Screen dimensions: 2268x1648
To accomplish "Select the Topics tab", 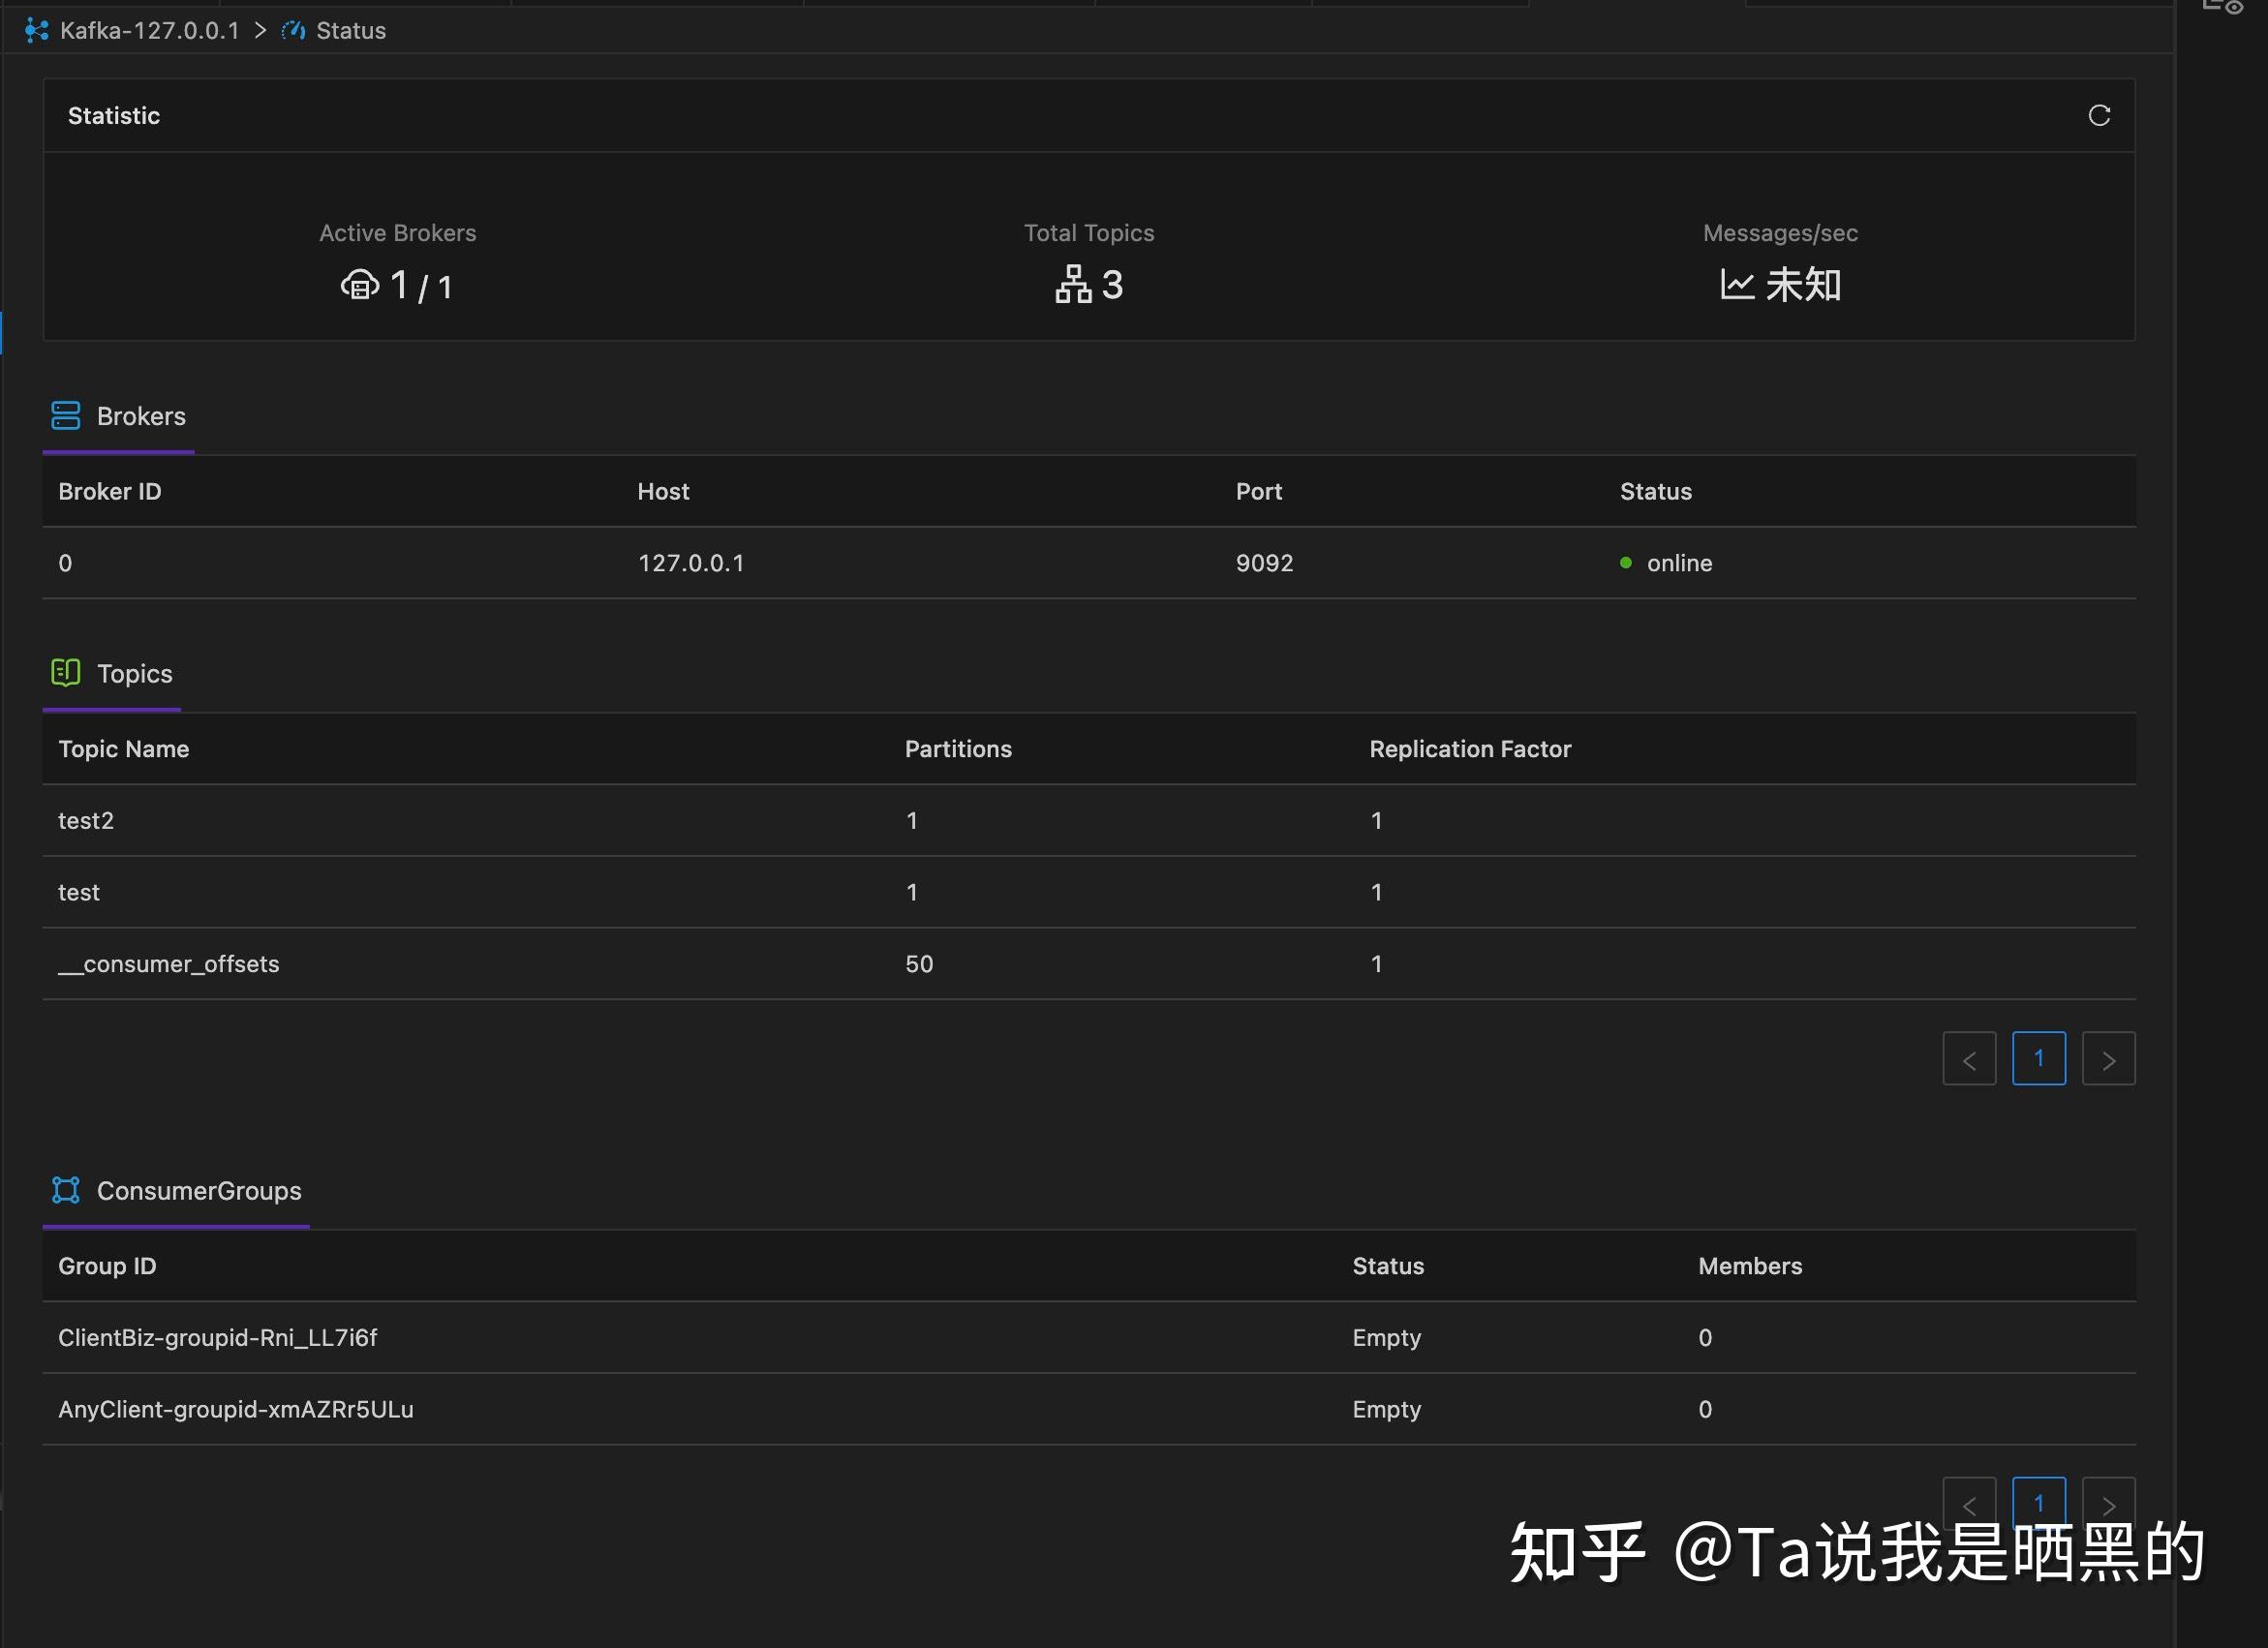I will click(112, 674).
